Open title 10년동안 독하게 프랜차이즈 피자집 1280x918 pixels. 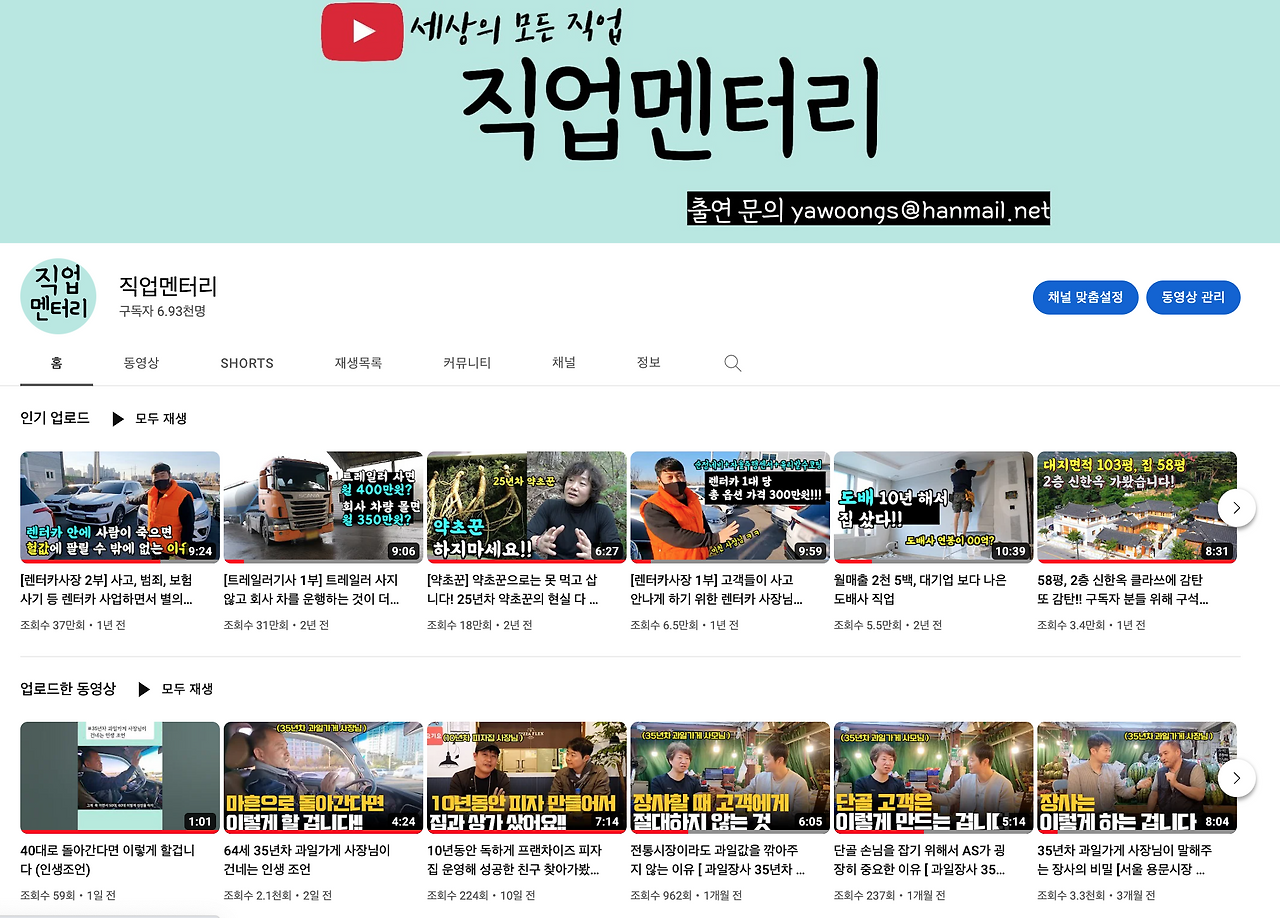coord(515,859)
